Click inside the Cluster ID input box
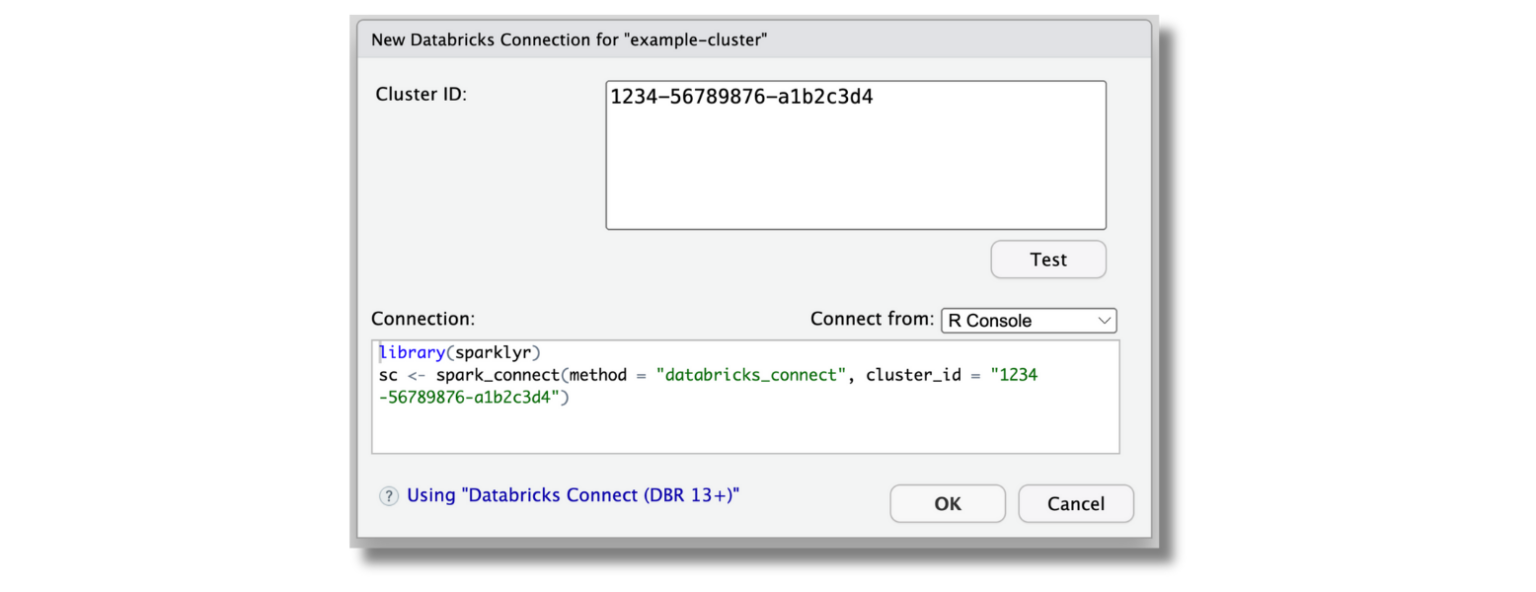The height and width of the screenshot is (592, 1536). [x=855, y=155]
